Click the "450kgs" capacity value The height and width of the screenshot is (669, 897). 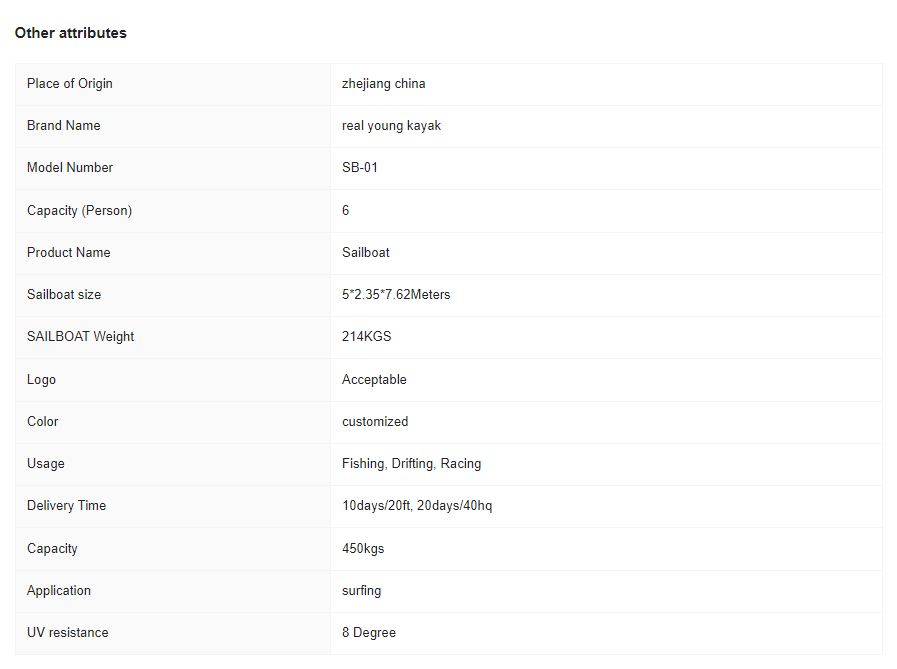[x=363, y=549]
